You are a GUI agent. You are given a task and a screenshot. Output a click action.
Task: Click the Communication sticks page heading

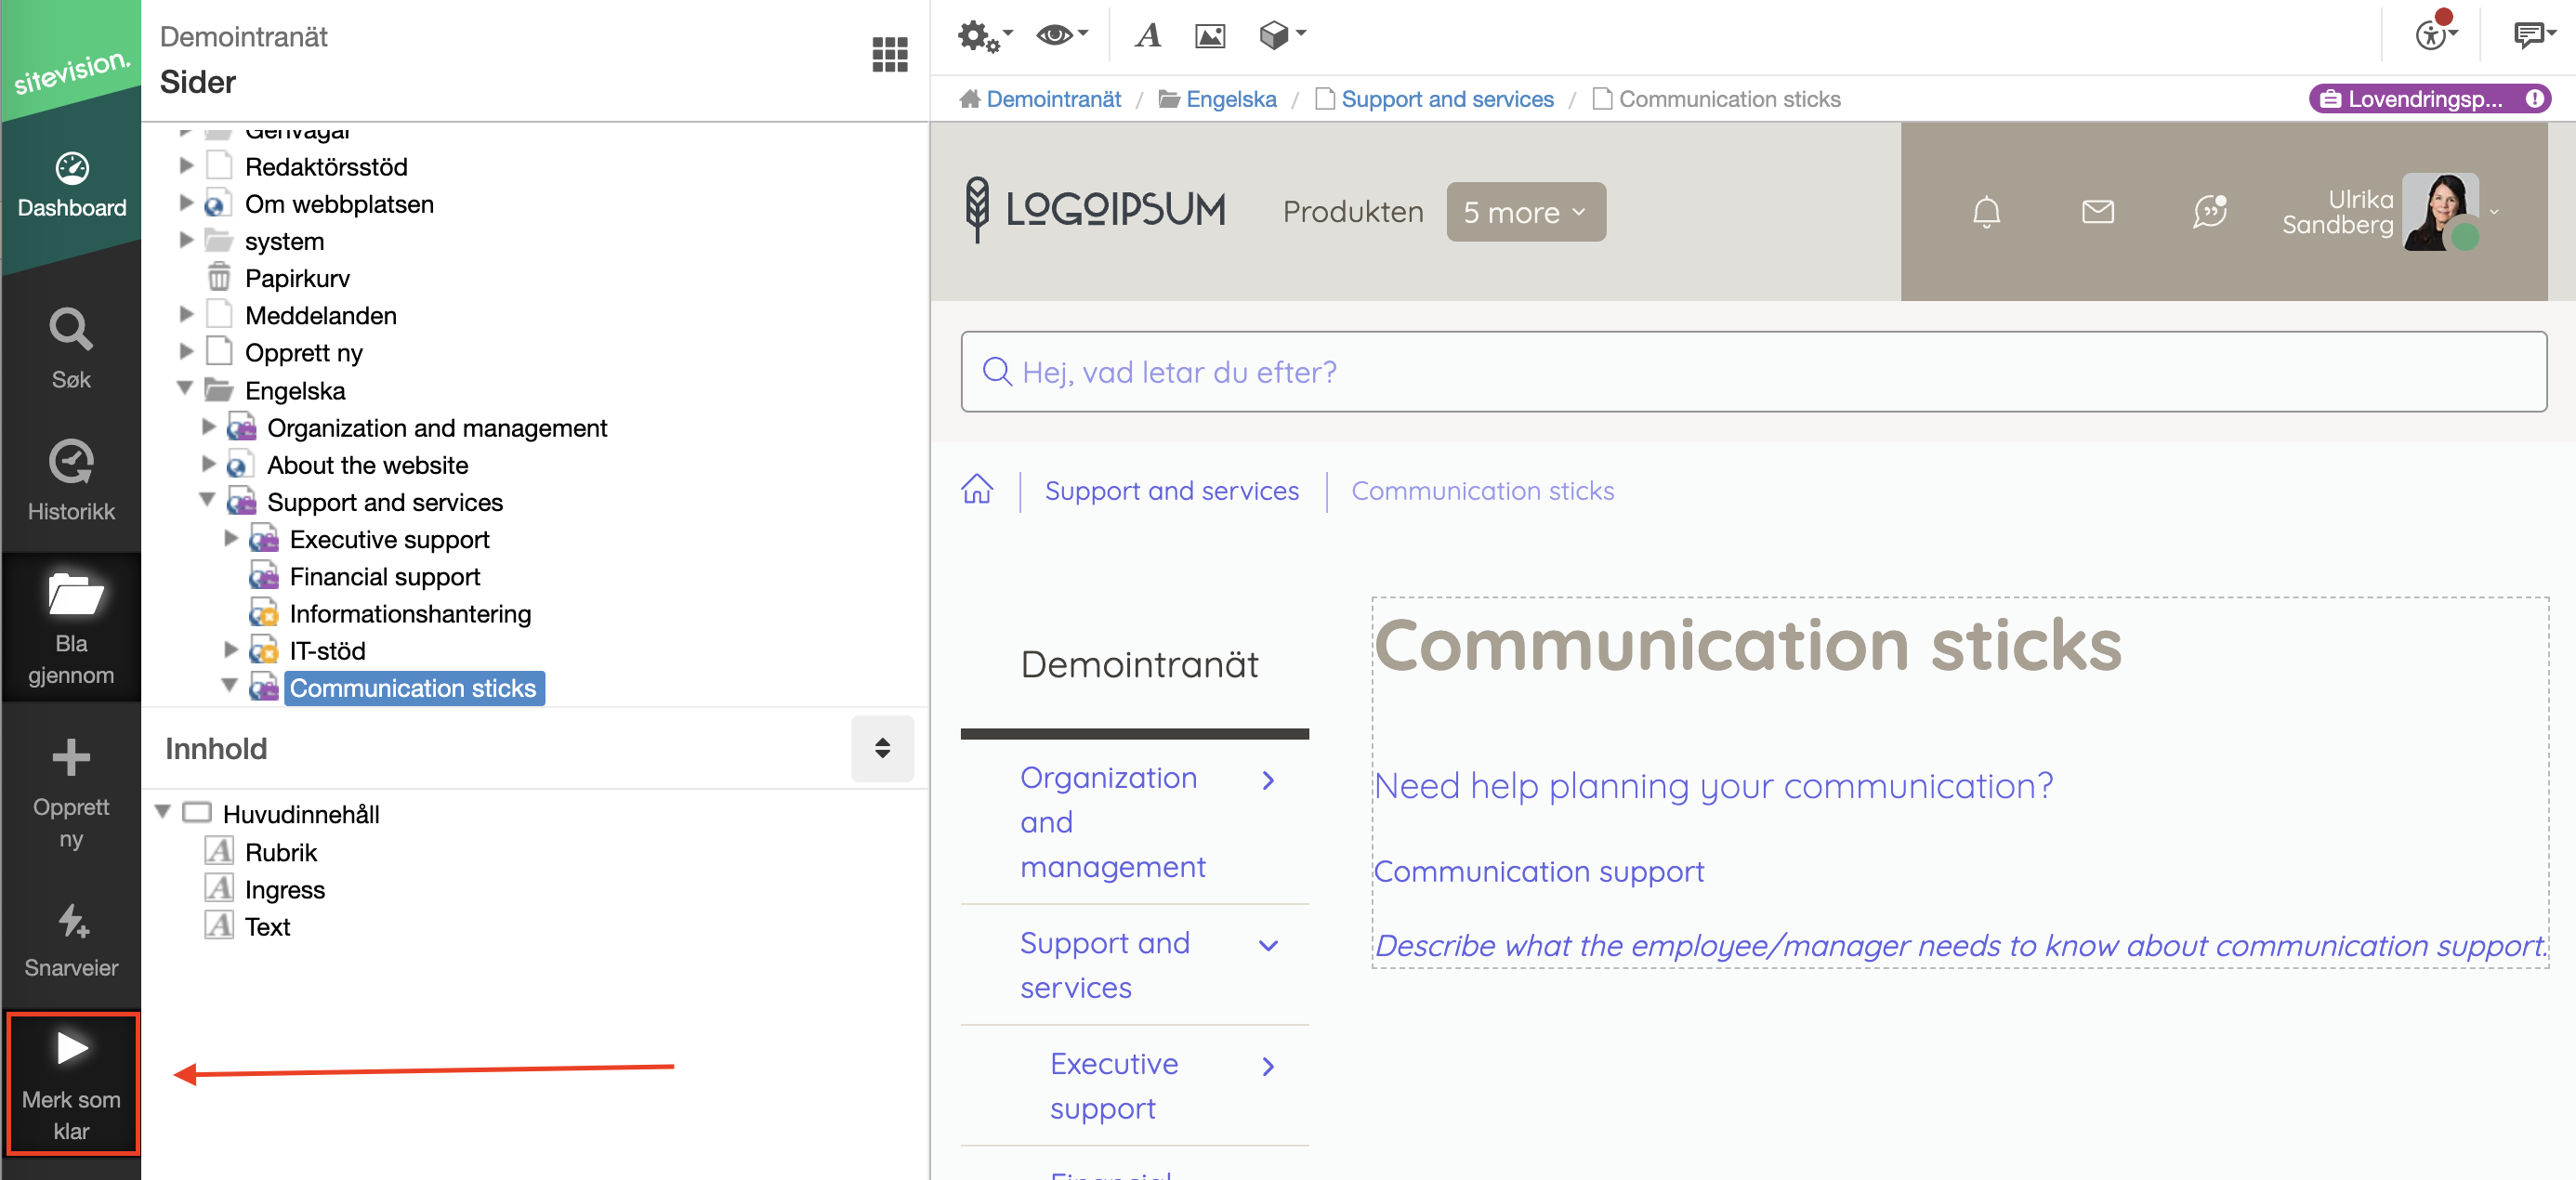point(1748,644)
